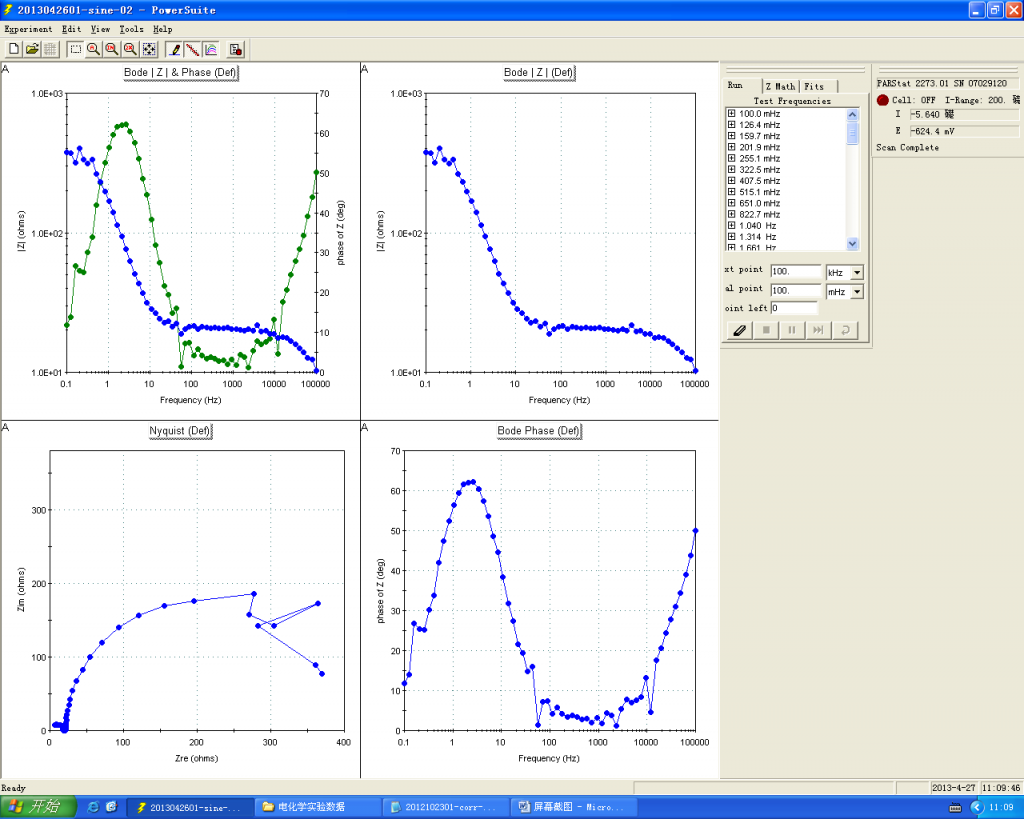Click the multi-curve overlay graph icon
1024x819 pixels.
coord(210,49)
